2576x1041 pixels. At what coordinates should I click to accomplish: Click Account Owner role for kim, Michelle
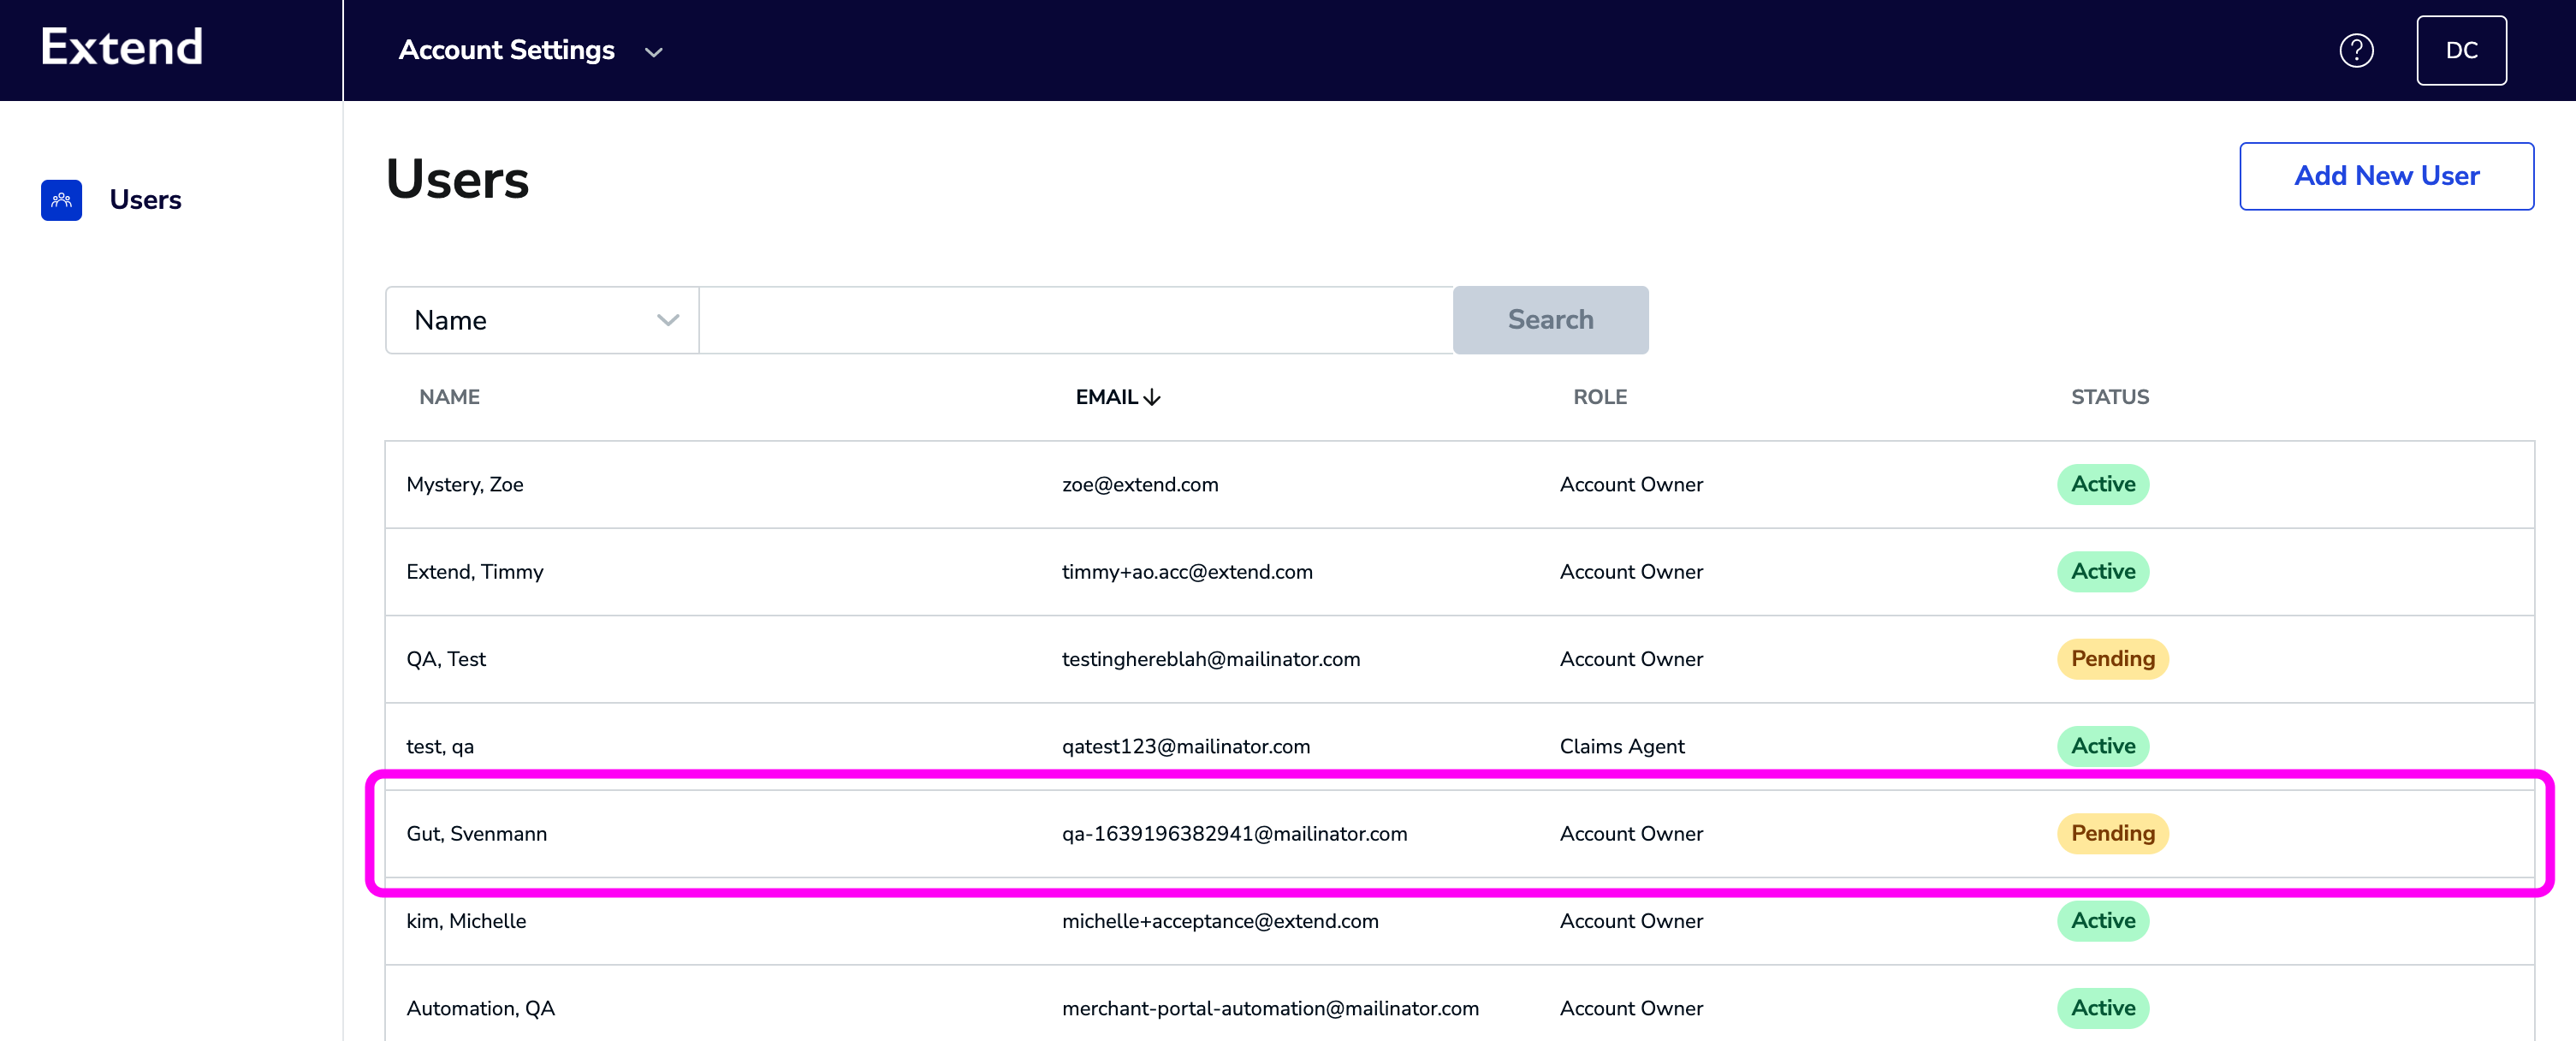1631,921
